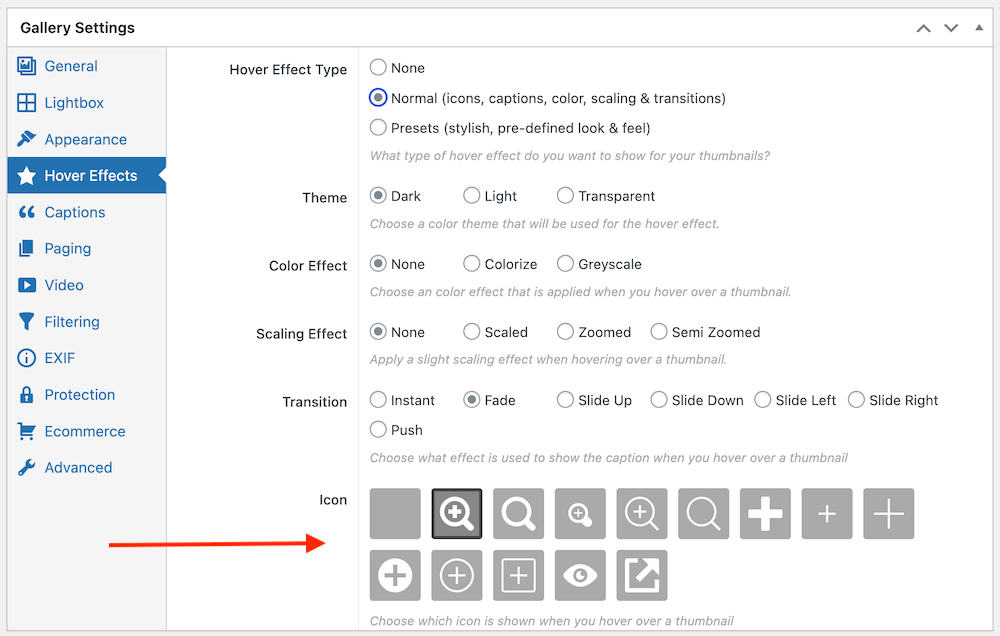Viewport: 1000px width, 636px height.
Task: Select the blank square hover icon
Action: 395,513
